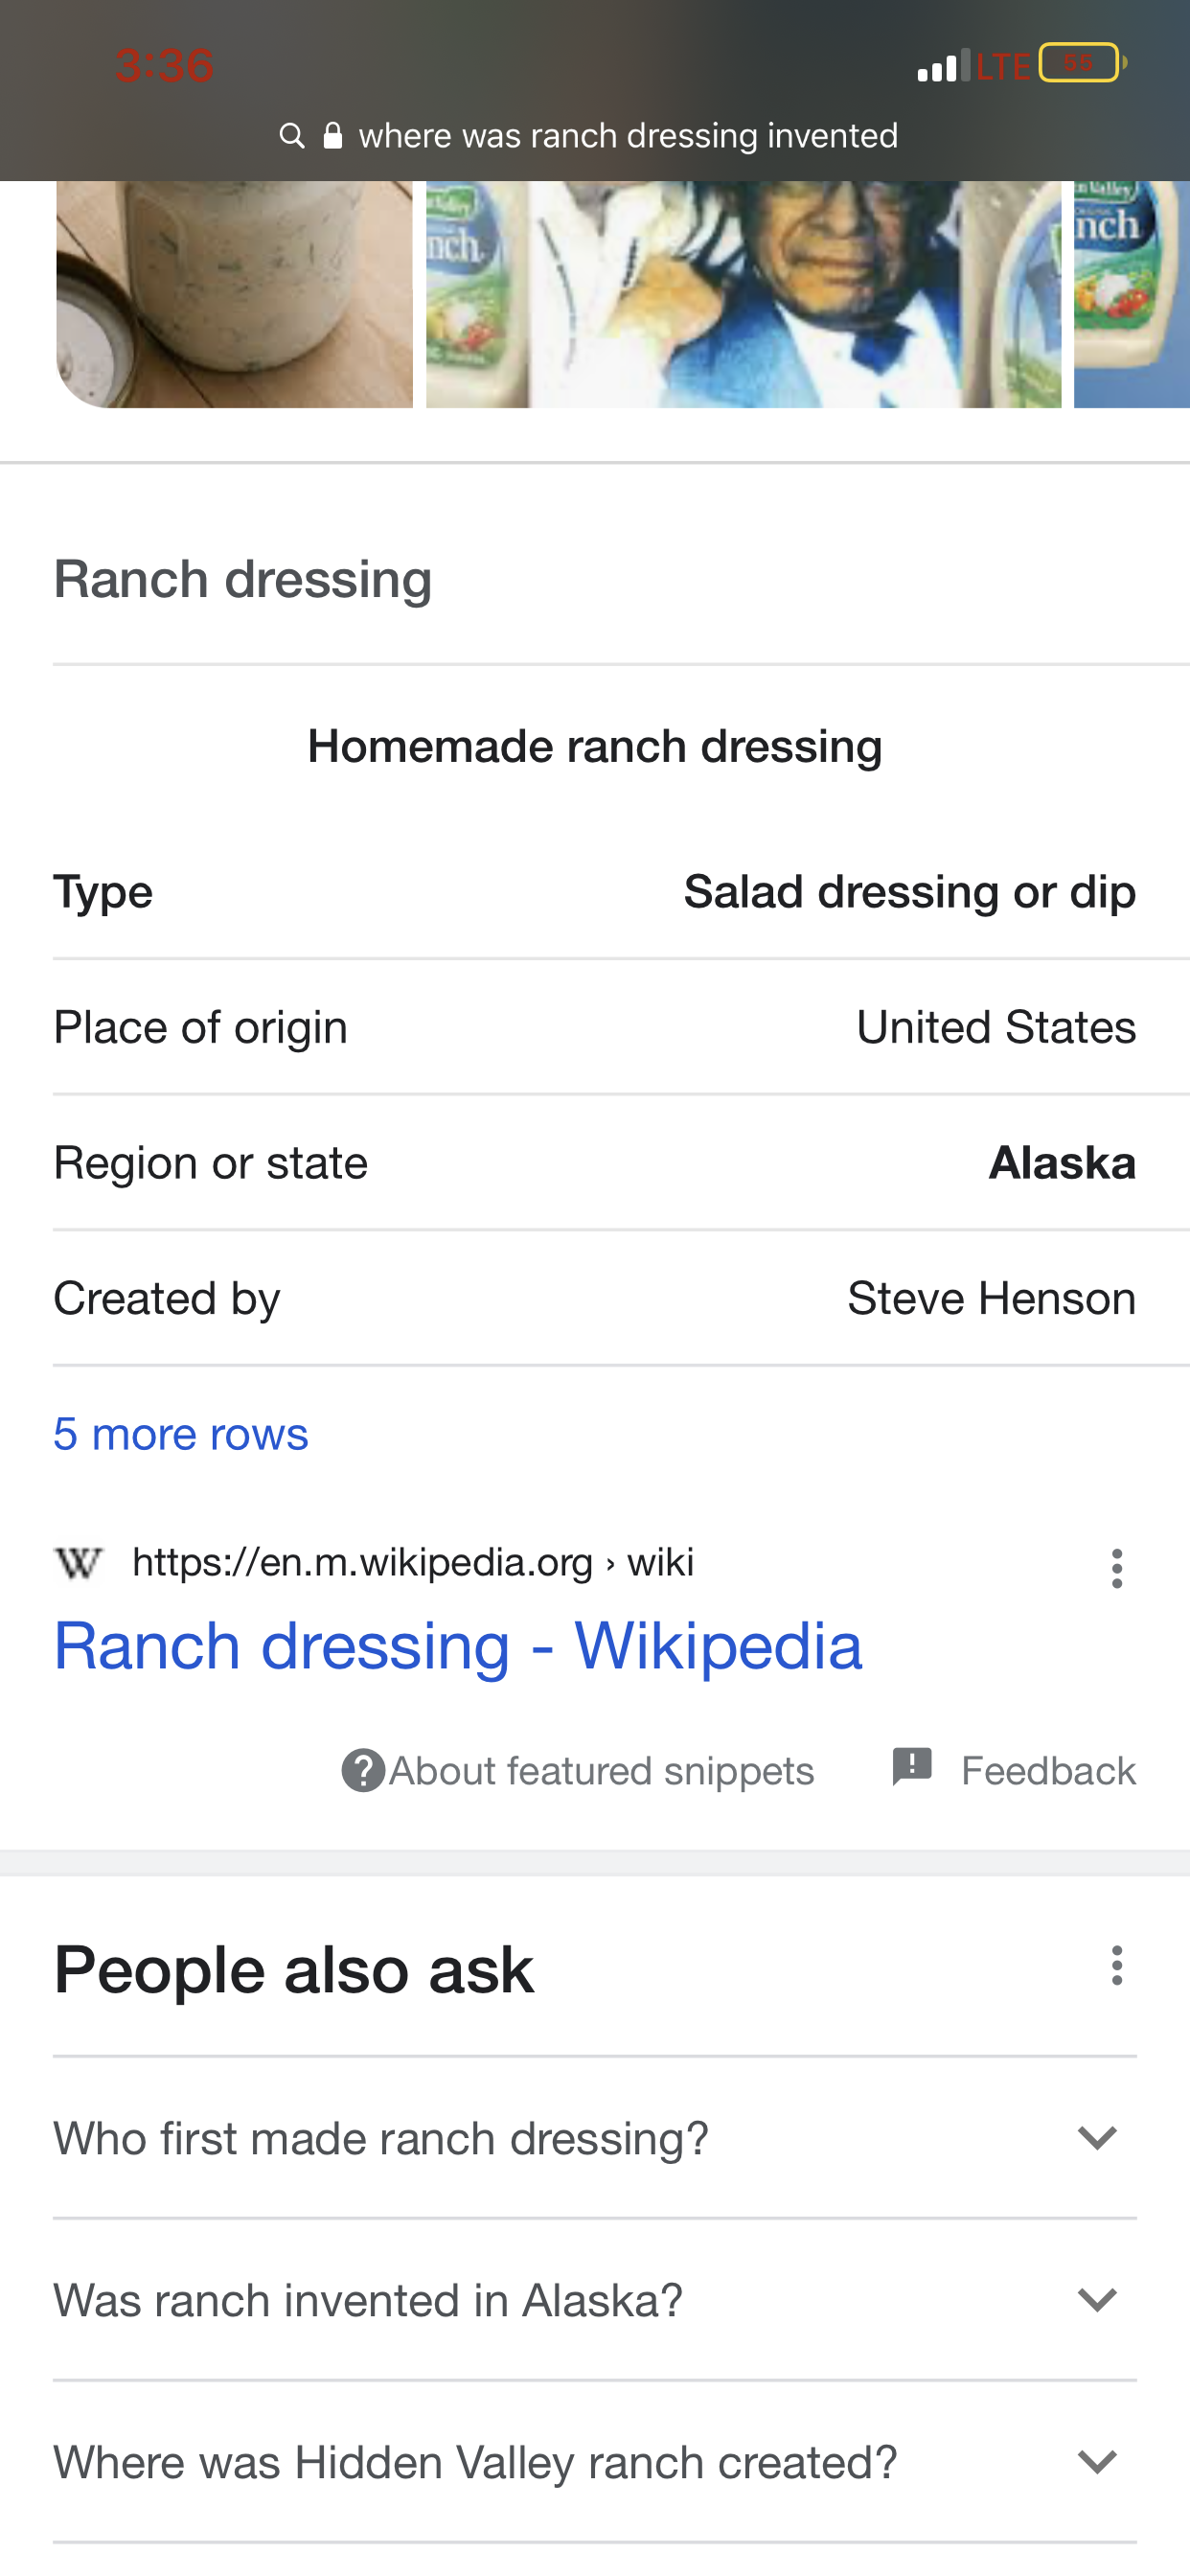This screenshot has width=1190, height=2576.
Task: Expand "Who first made ranch dressing?" question
Action: pos(1097,2137)
